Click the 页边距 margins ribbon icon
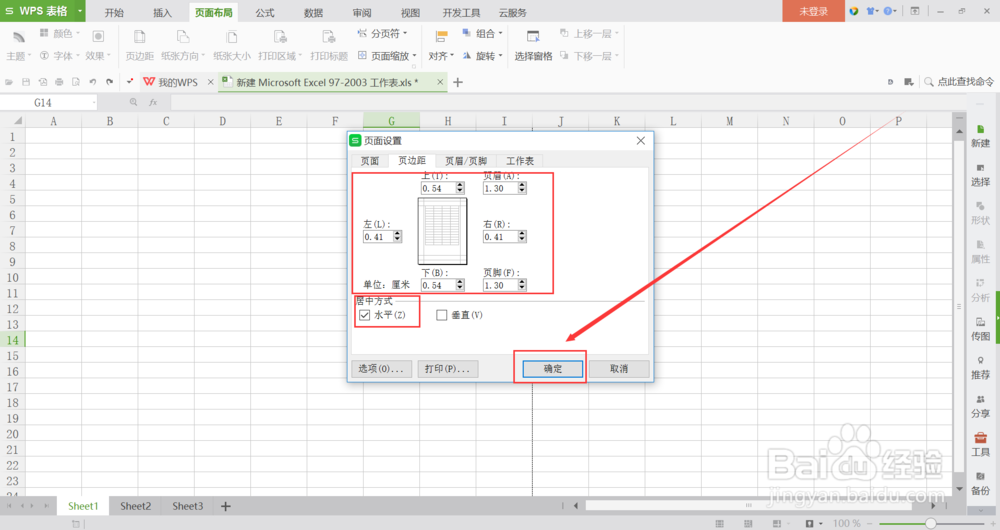Viewport: 1000px width, 530px height. (140, 45)
